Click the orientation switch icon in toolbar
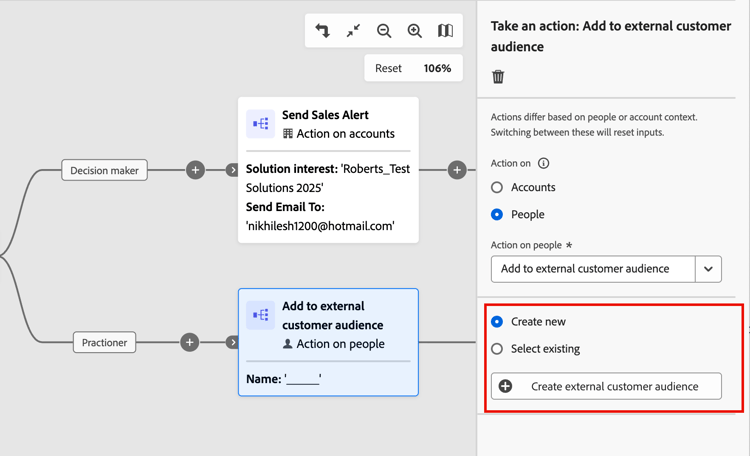 [x=323, y=31]
